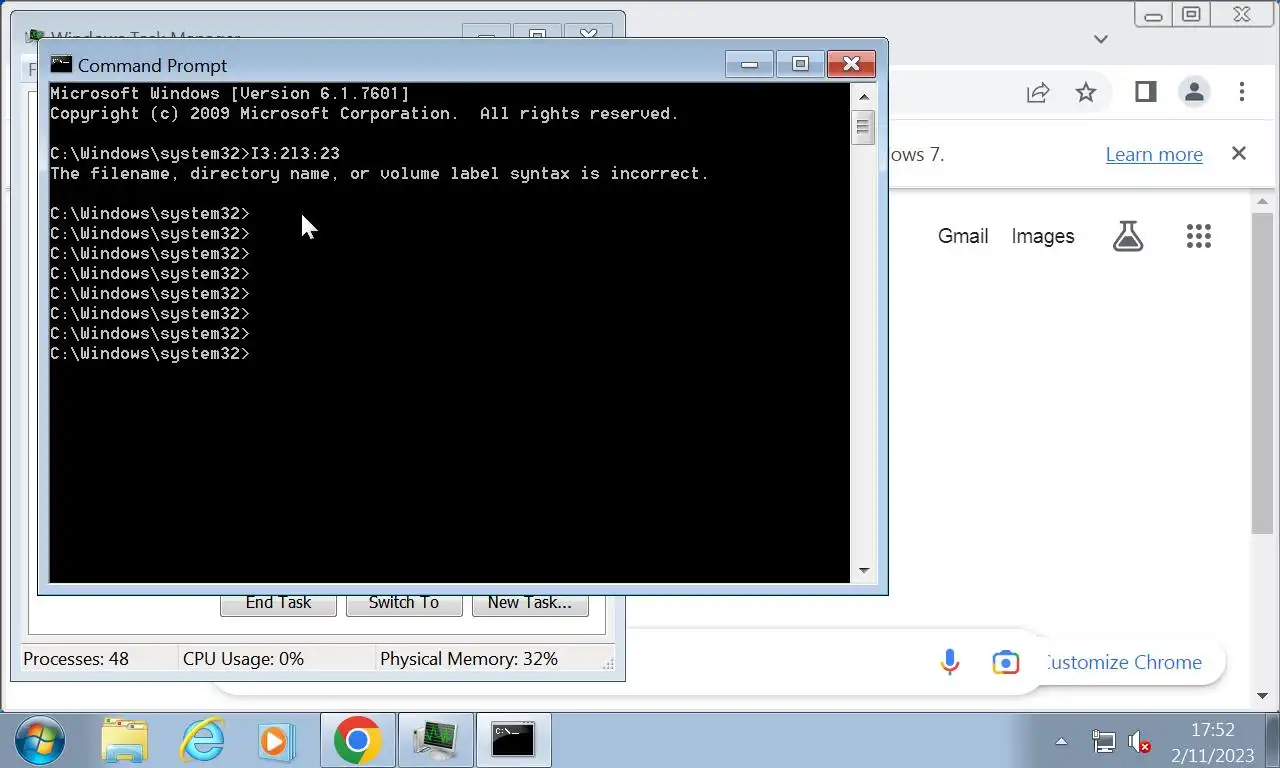Open the Google apps grid
Viewport: 1280px width, 768px height.
1199,236
